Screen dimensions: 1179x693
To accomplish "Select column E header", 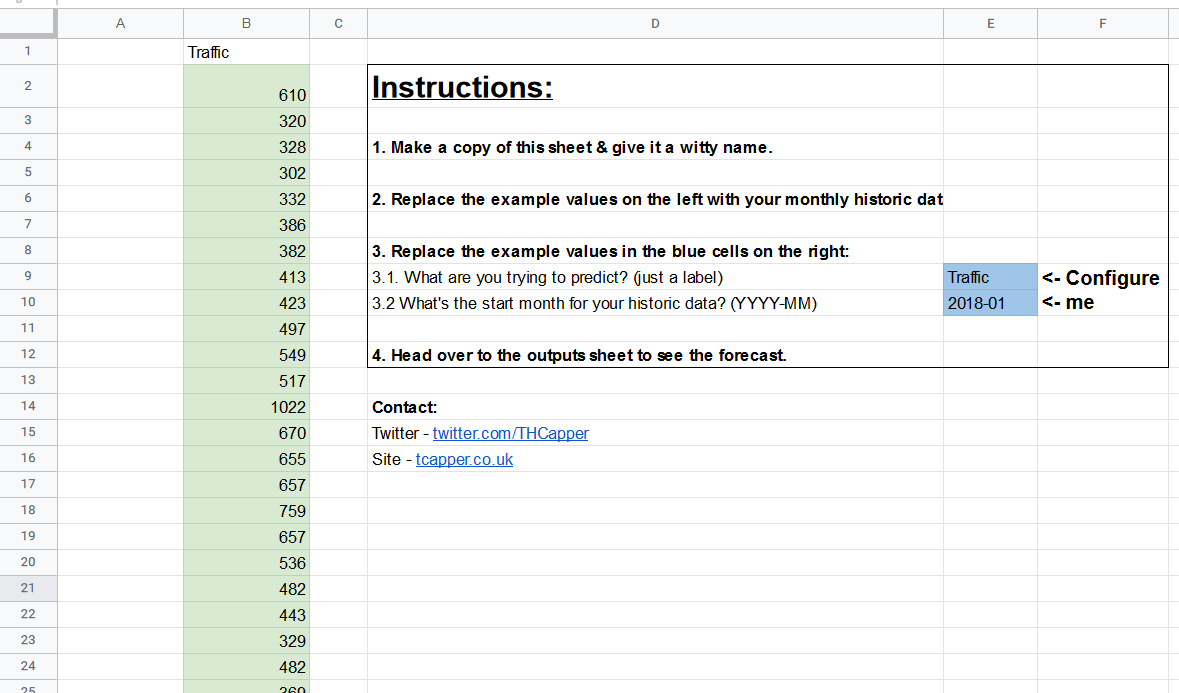I will click(990, 23).
